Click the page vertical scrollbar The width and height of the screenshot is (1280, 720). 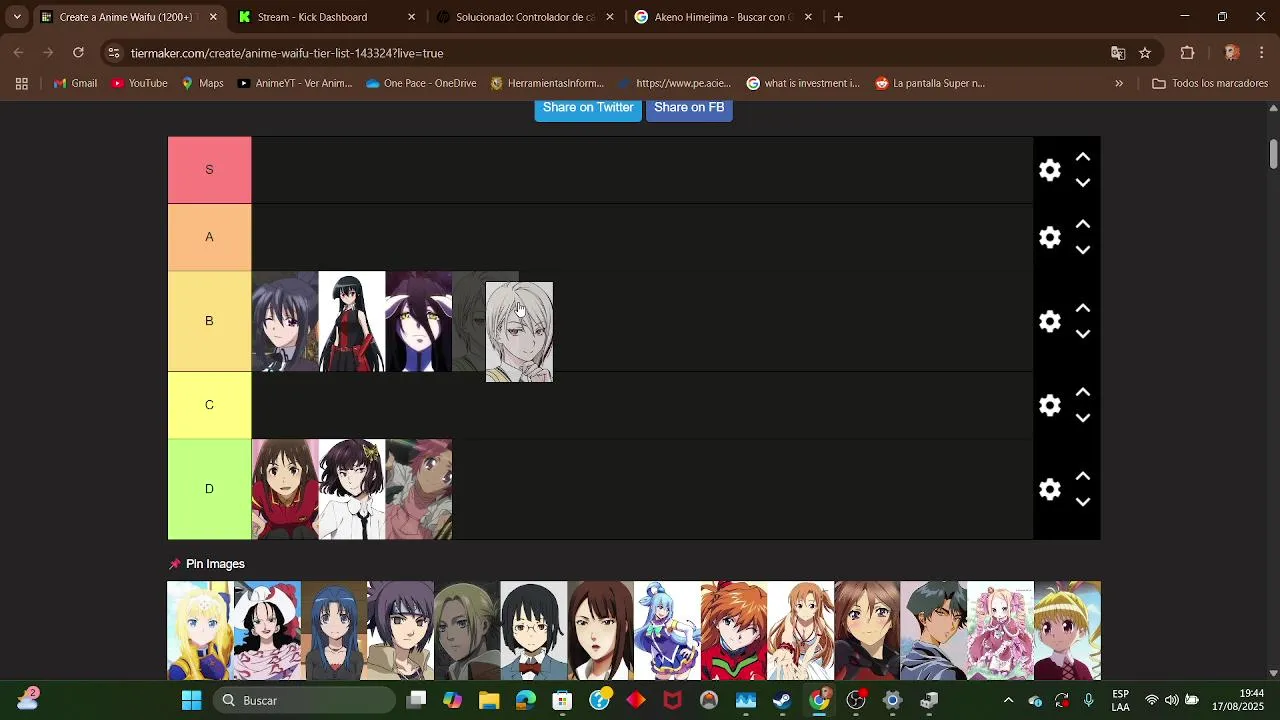click(x=1273, y=153)
